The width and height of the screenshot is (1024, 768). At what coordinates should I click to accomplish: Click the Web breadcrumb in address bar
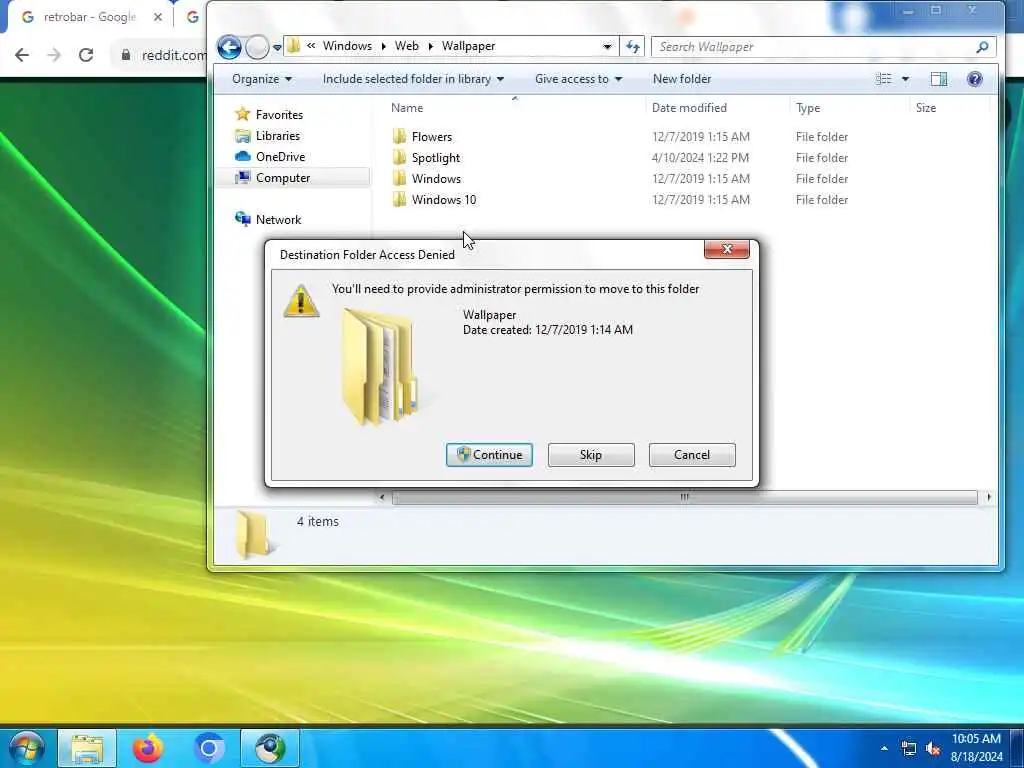coord(406,46)
